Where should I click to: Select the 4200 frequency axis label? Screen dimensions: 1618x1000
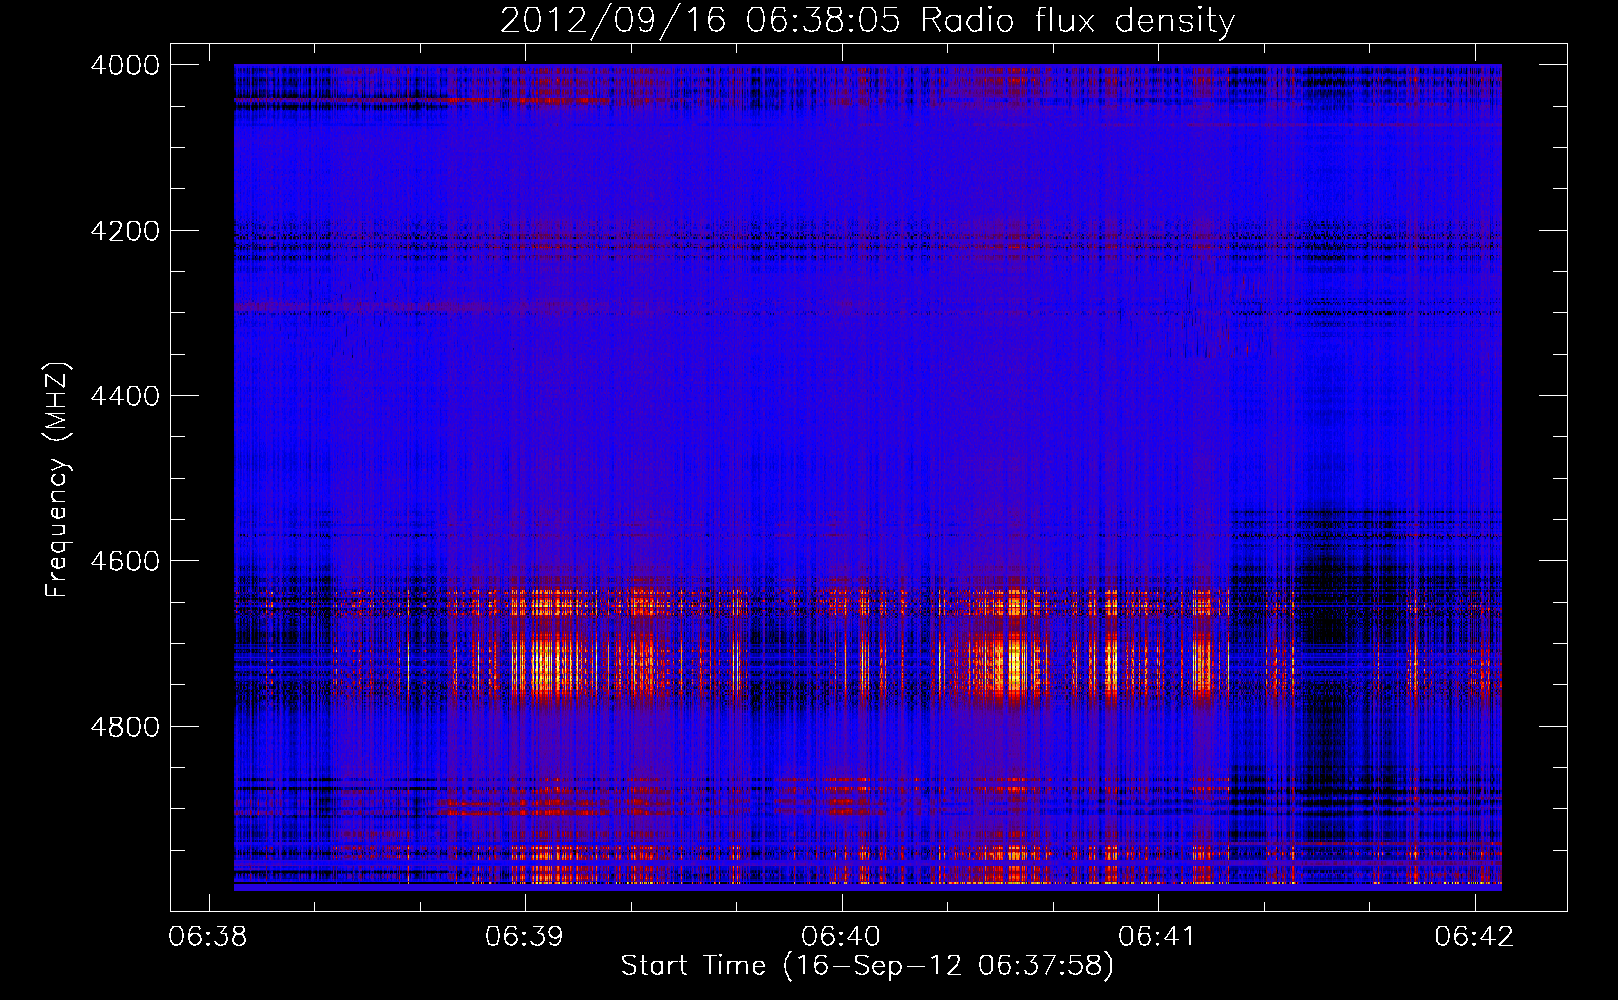point(125,231)
